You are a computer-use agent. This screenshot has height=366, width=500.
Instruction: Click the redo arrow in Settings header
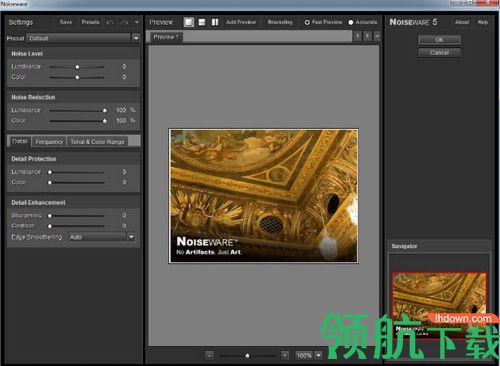click(125, 22)
